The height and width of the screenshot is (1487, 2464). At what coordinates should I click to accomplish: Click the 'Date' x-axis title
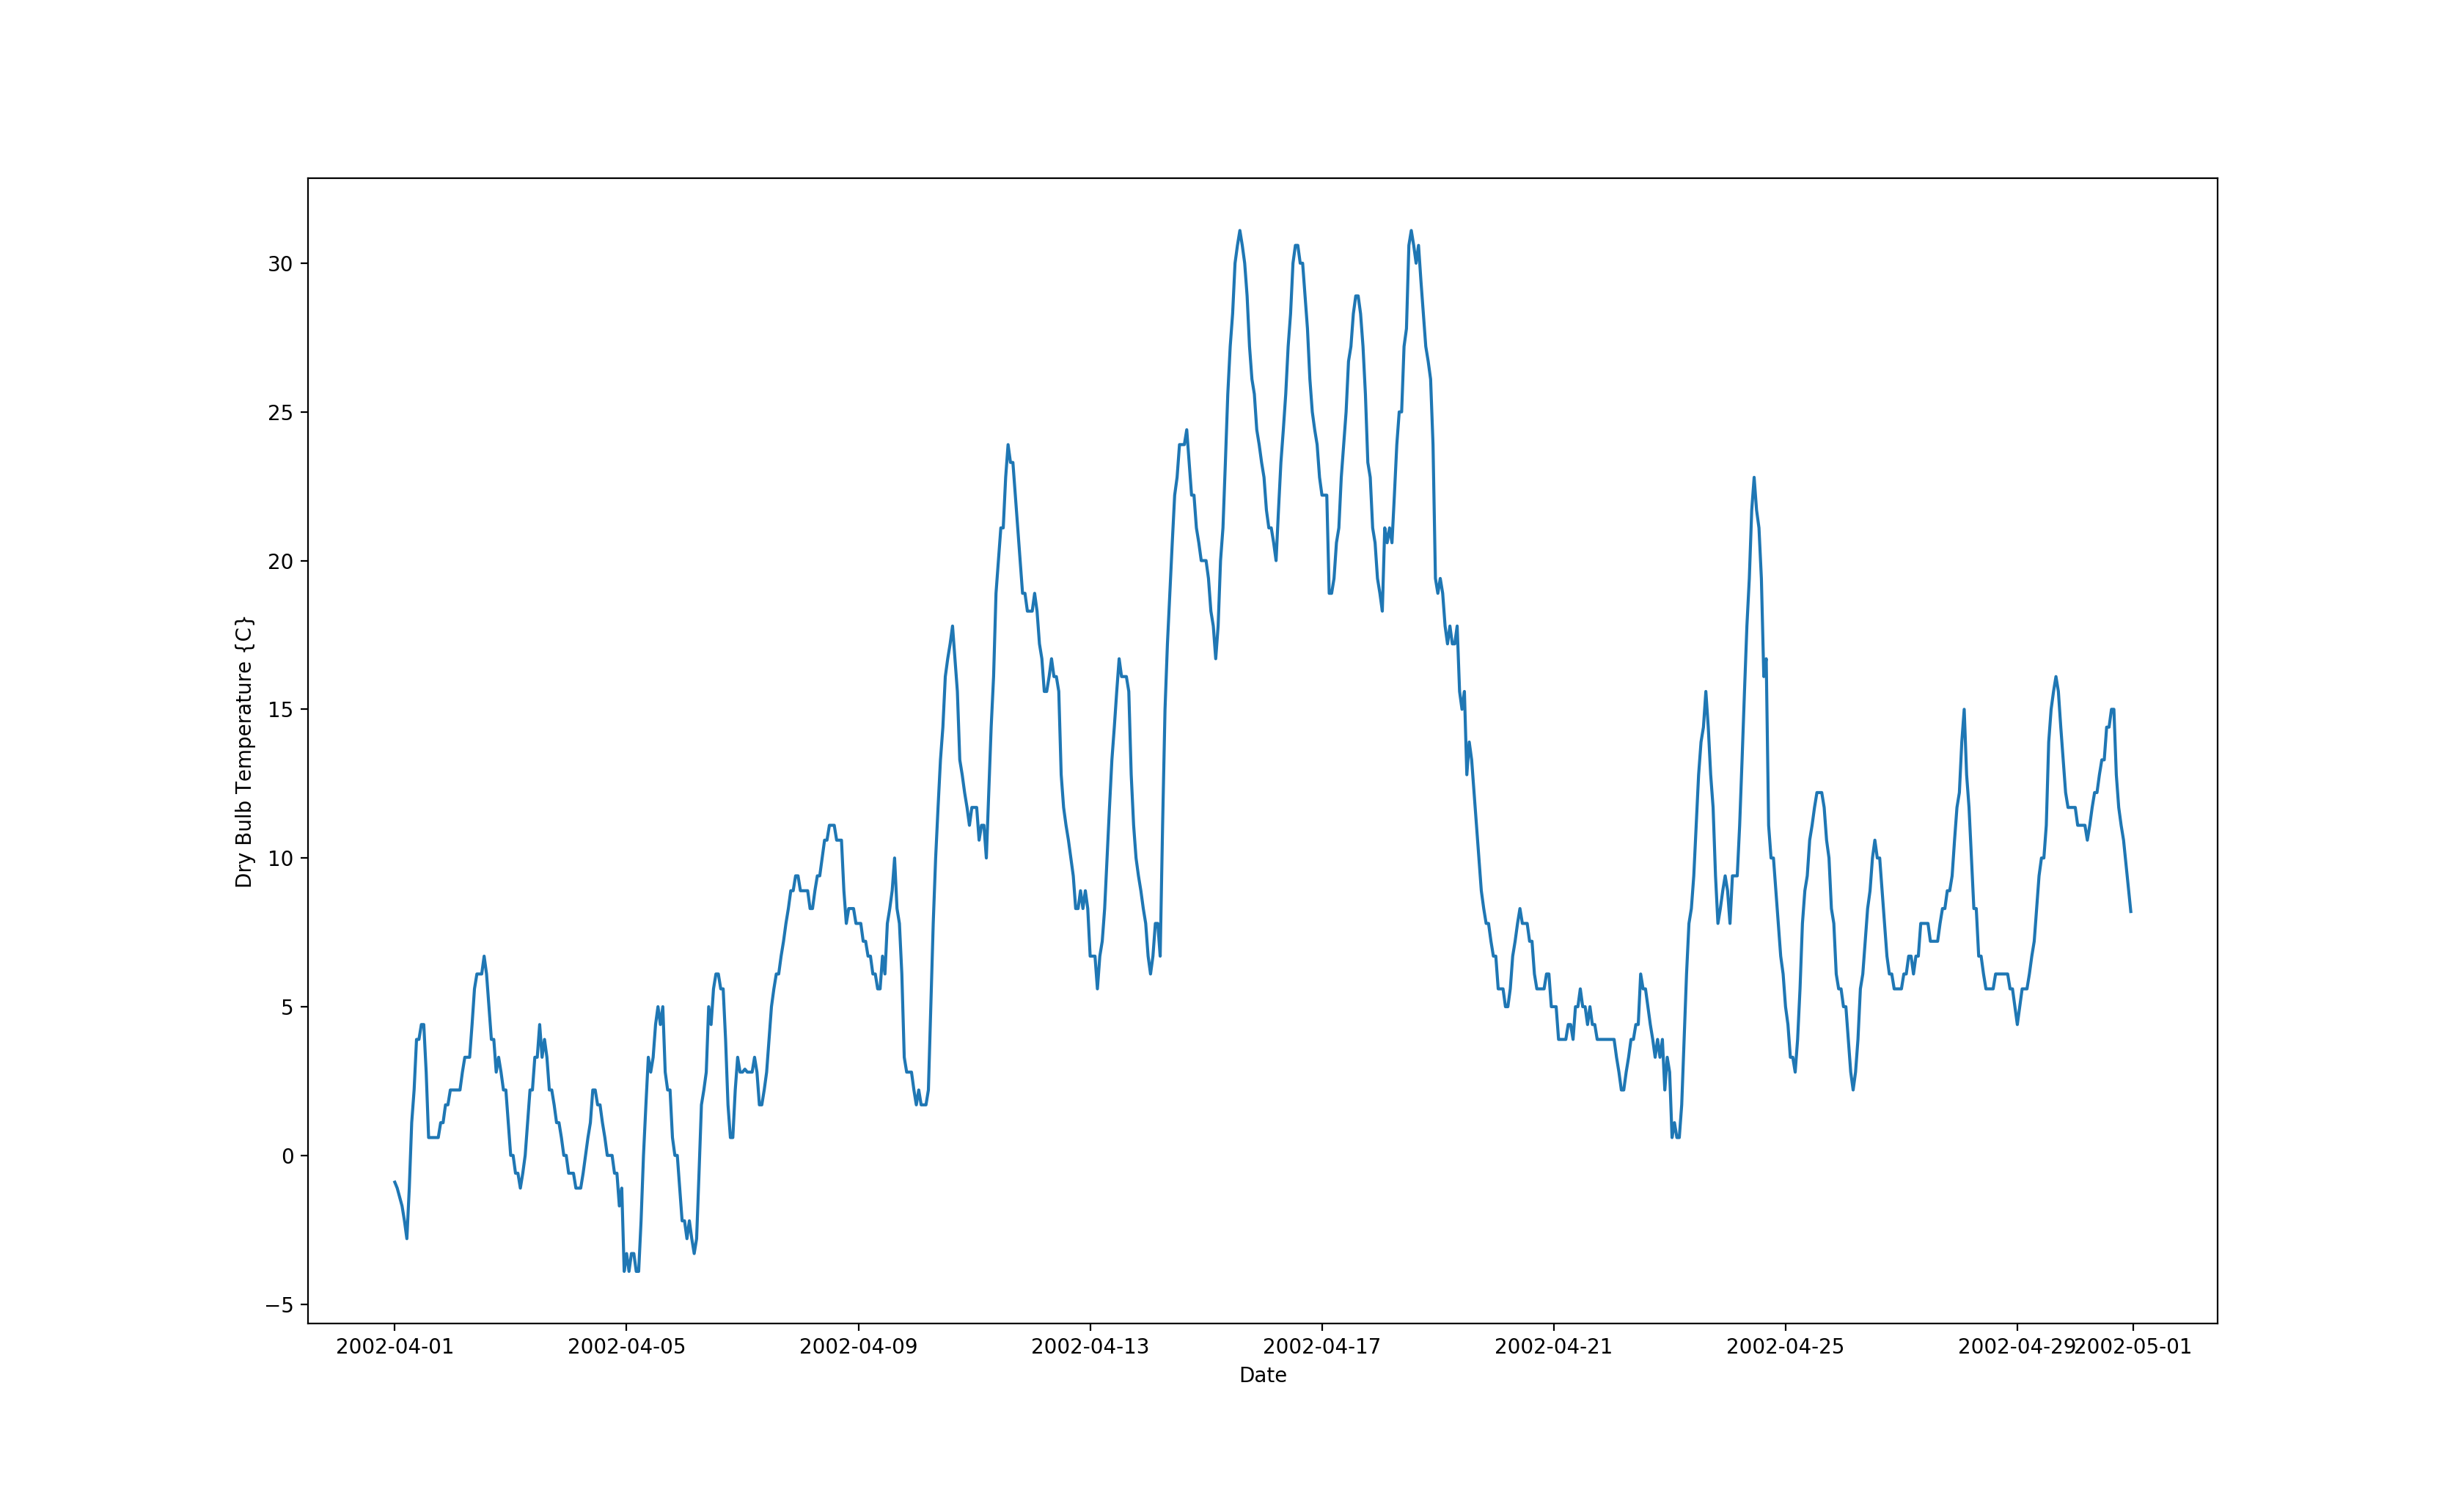(x=1262, y=1376)
